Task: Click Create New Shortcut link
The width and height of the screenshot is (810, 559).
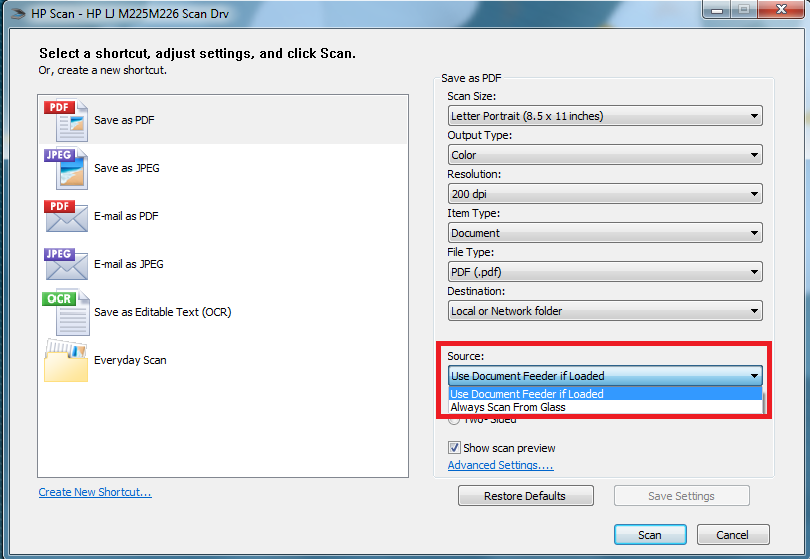Action: (95, 492)
